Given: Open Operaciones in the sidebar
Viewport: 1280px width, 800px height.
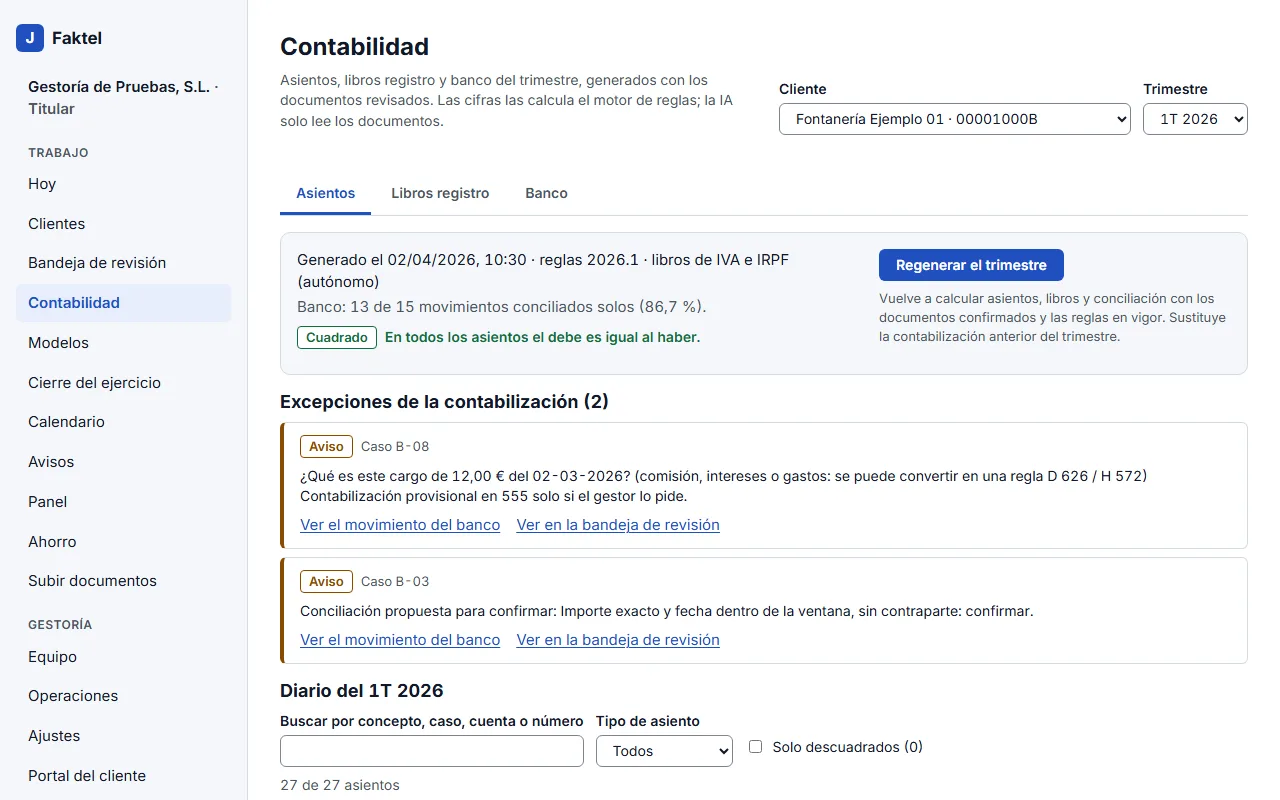Looking at the screenshot, I should (123, 696).
